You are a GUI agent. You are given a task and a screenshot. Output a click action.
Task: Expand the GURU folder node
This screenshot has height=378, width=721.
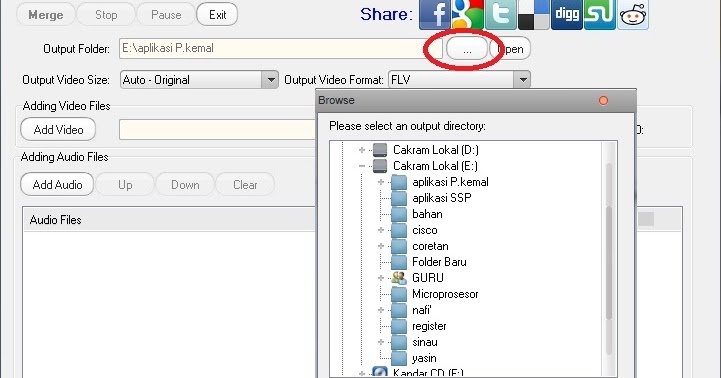tap(381, 278)
